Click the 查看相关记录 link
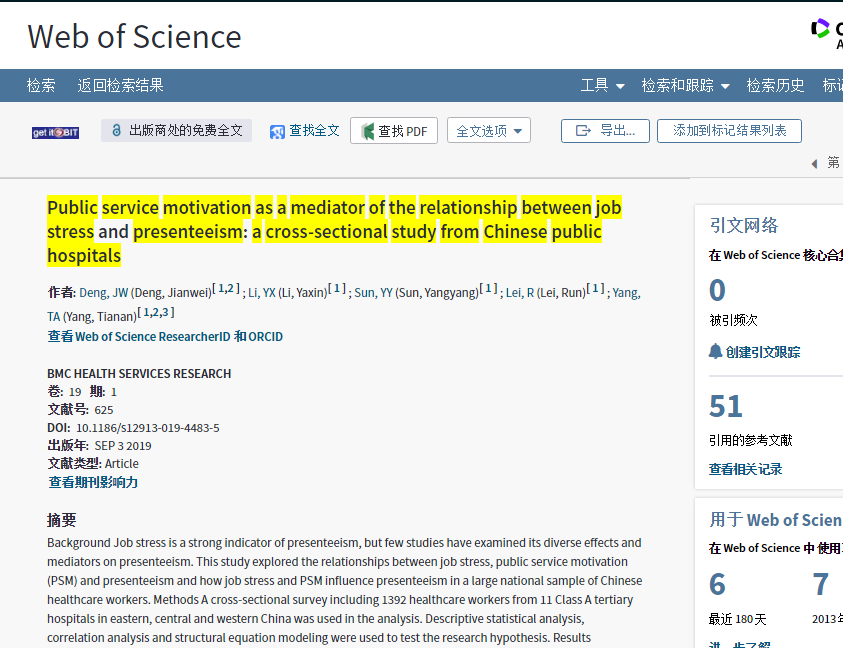Image resolution: width=843 pixels, height=648 pixels. point(745,469)
